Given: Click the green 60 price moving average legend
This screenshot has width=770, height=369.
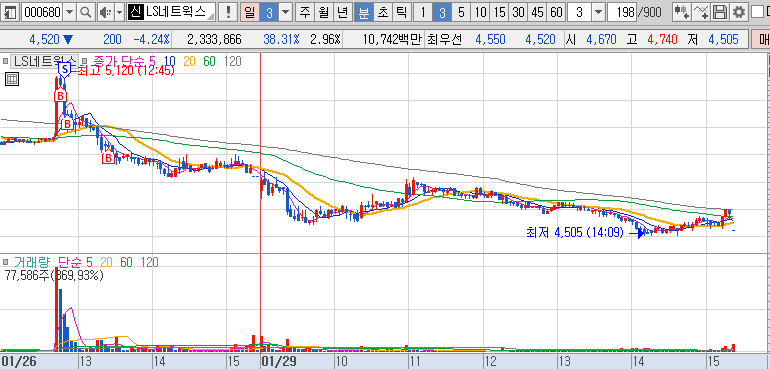Looking at the screenshot, I should (209, 61).
